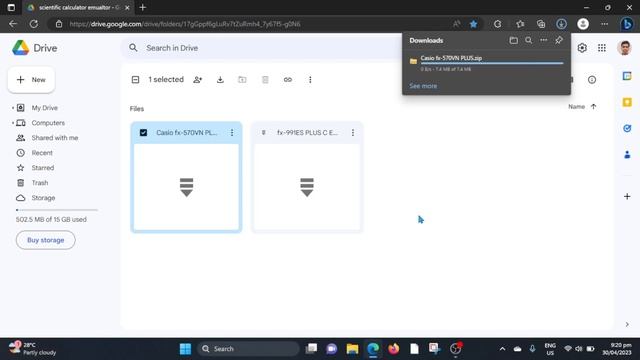
Task: Uncheck the Casio fx-570VN PLUS file checkbox
Action: pyautogui.click(x=143, y=133)
